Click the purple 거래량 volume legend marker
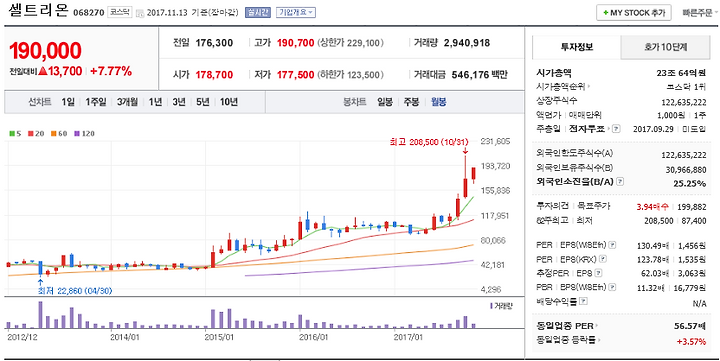The image size is (720, 361). click(491, 305)
